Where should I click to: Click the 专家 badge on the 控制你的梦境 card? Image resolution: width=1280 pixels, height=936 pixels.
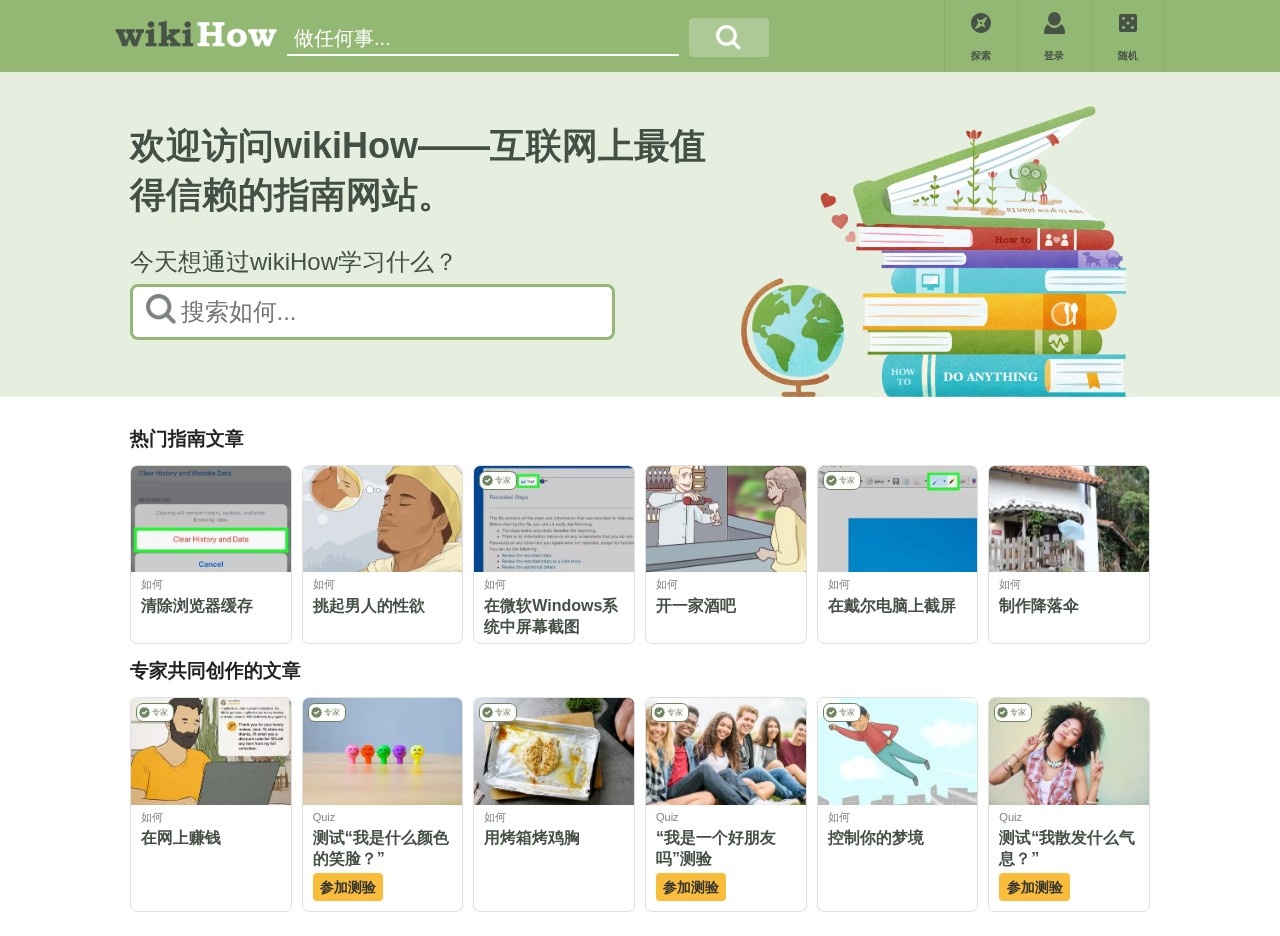pos(841,712)
